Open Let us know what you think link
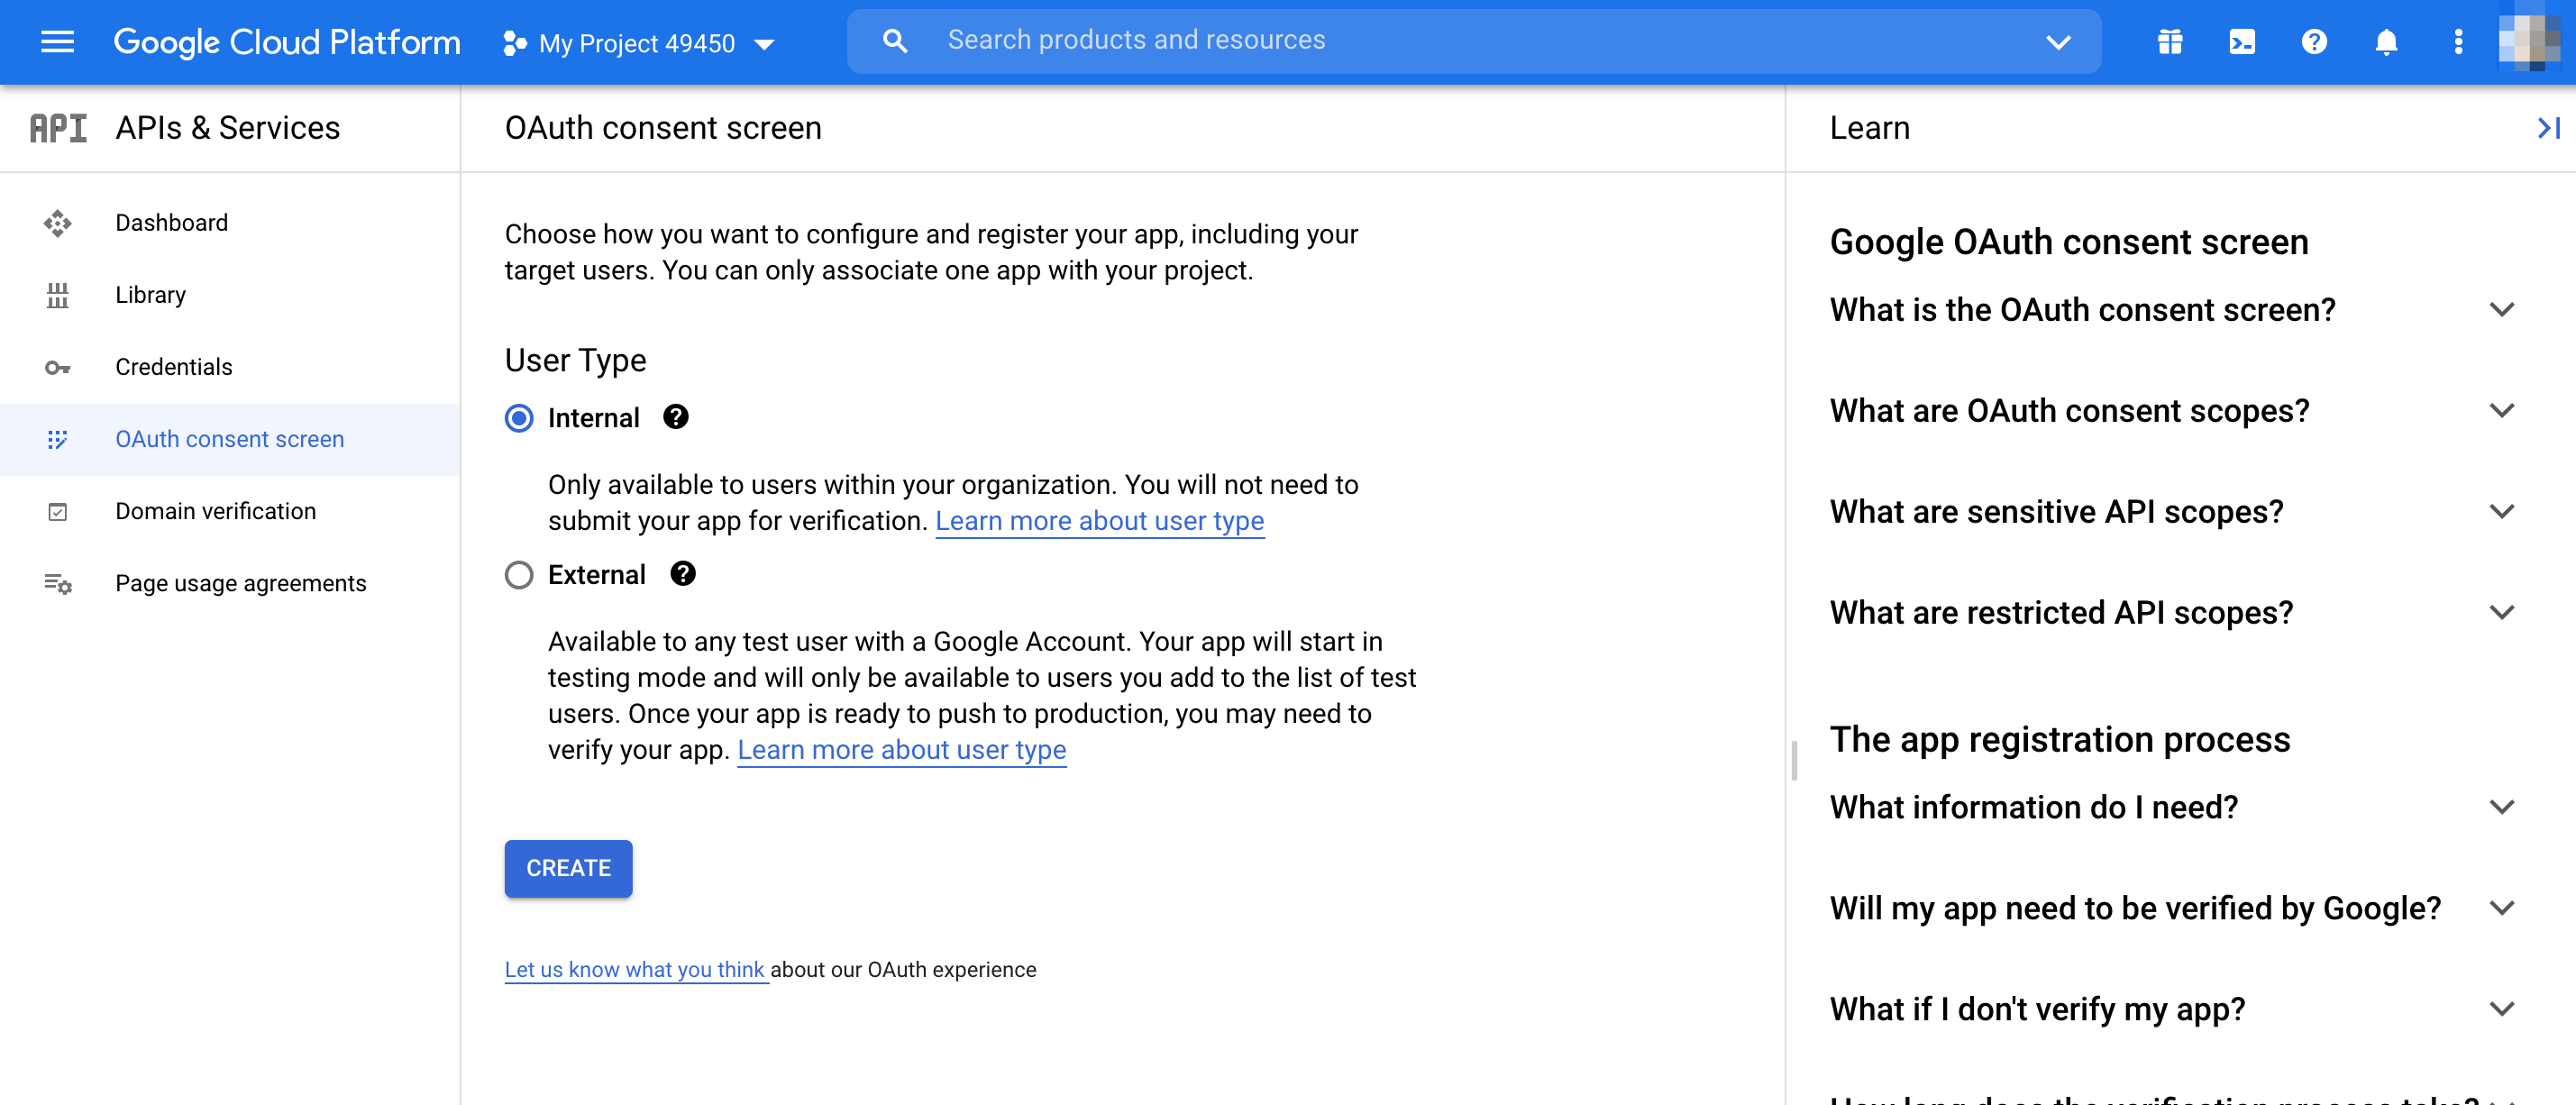Image resolution: width=2576 pixels, height=1105 pixels. click(635, 970)
